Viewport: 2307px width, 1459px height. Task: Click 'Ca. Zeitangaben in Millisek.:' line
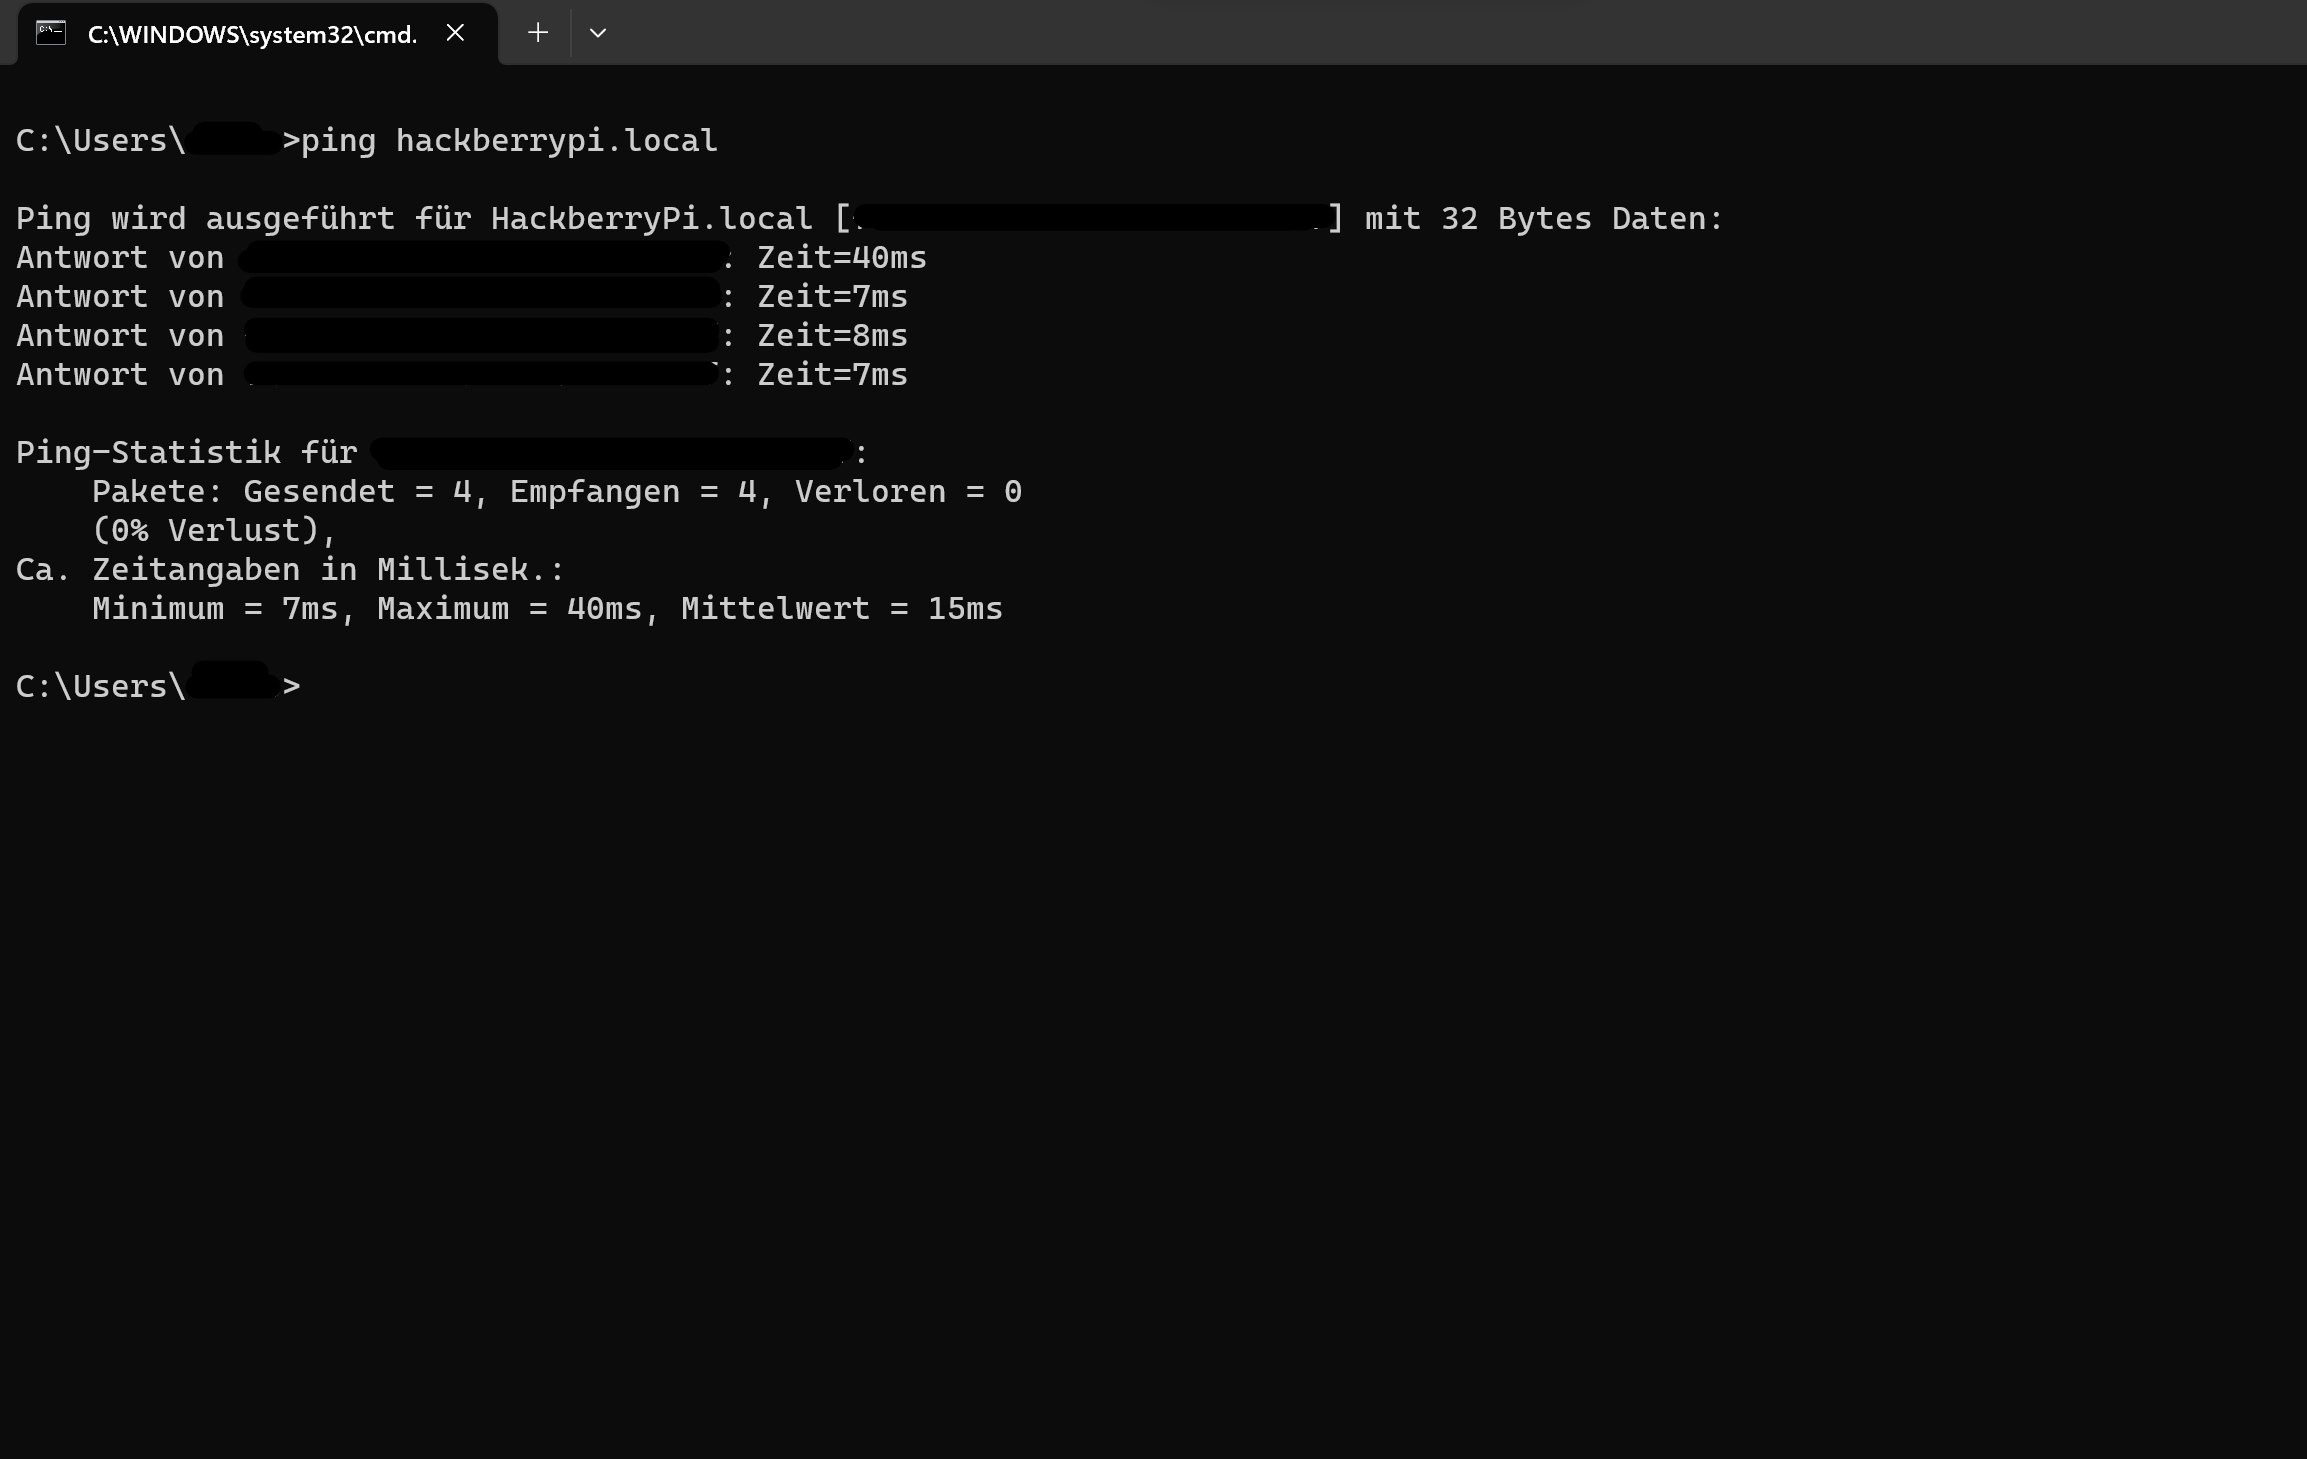[x=290, y=570]
